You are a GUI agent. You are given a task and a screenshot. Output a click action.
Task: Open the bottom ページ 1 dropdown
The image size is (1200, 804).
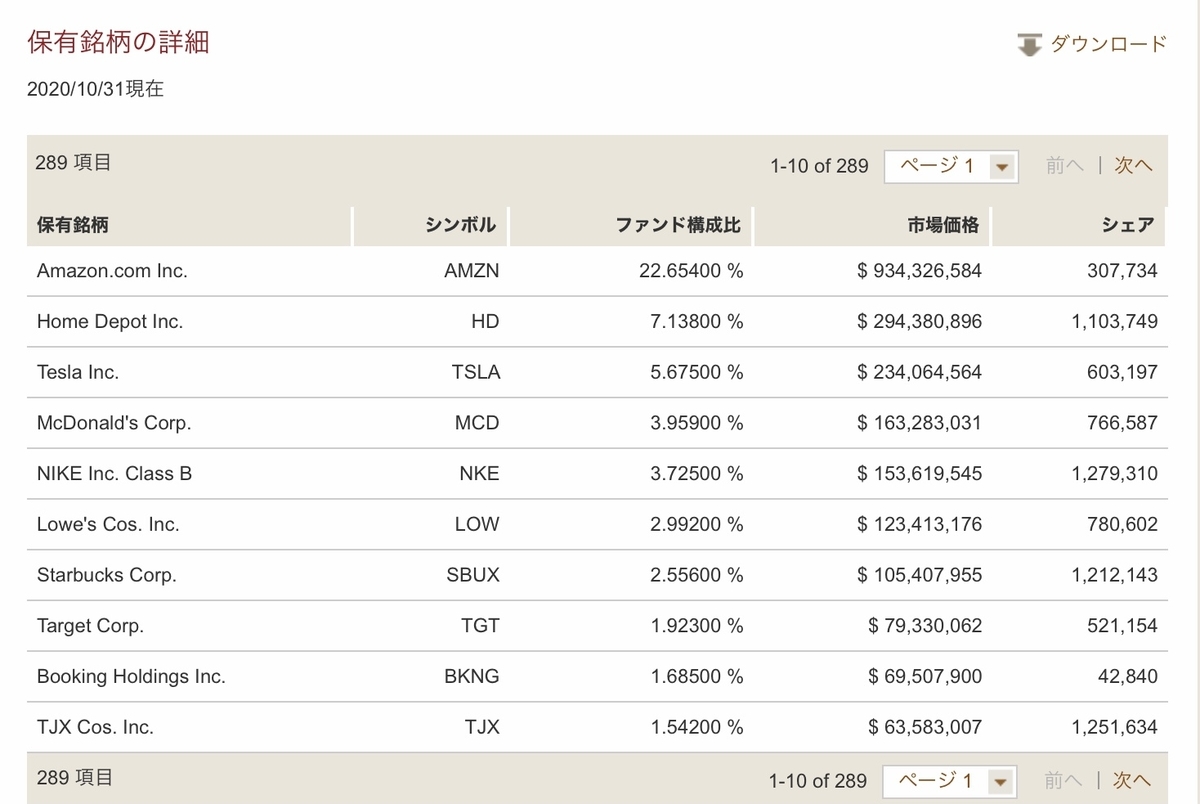950,781
